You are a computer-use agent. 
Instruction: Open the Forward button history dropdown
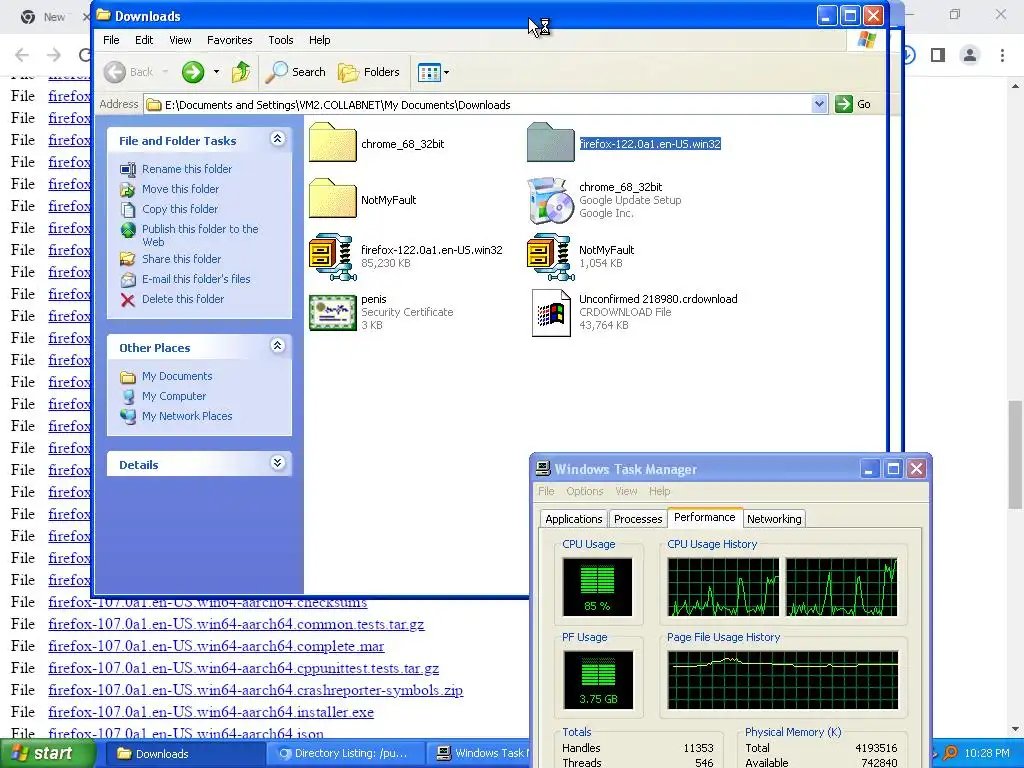pyautogui.click(x=216, y=72)
